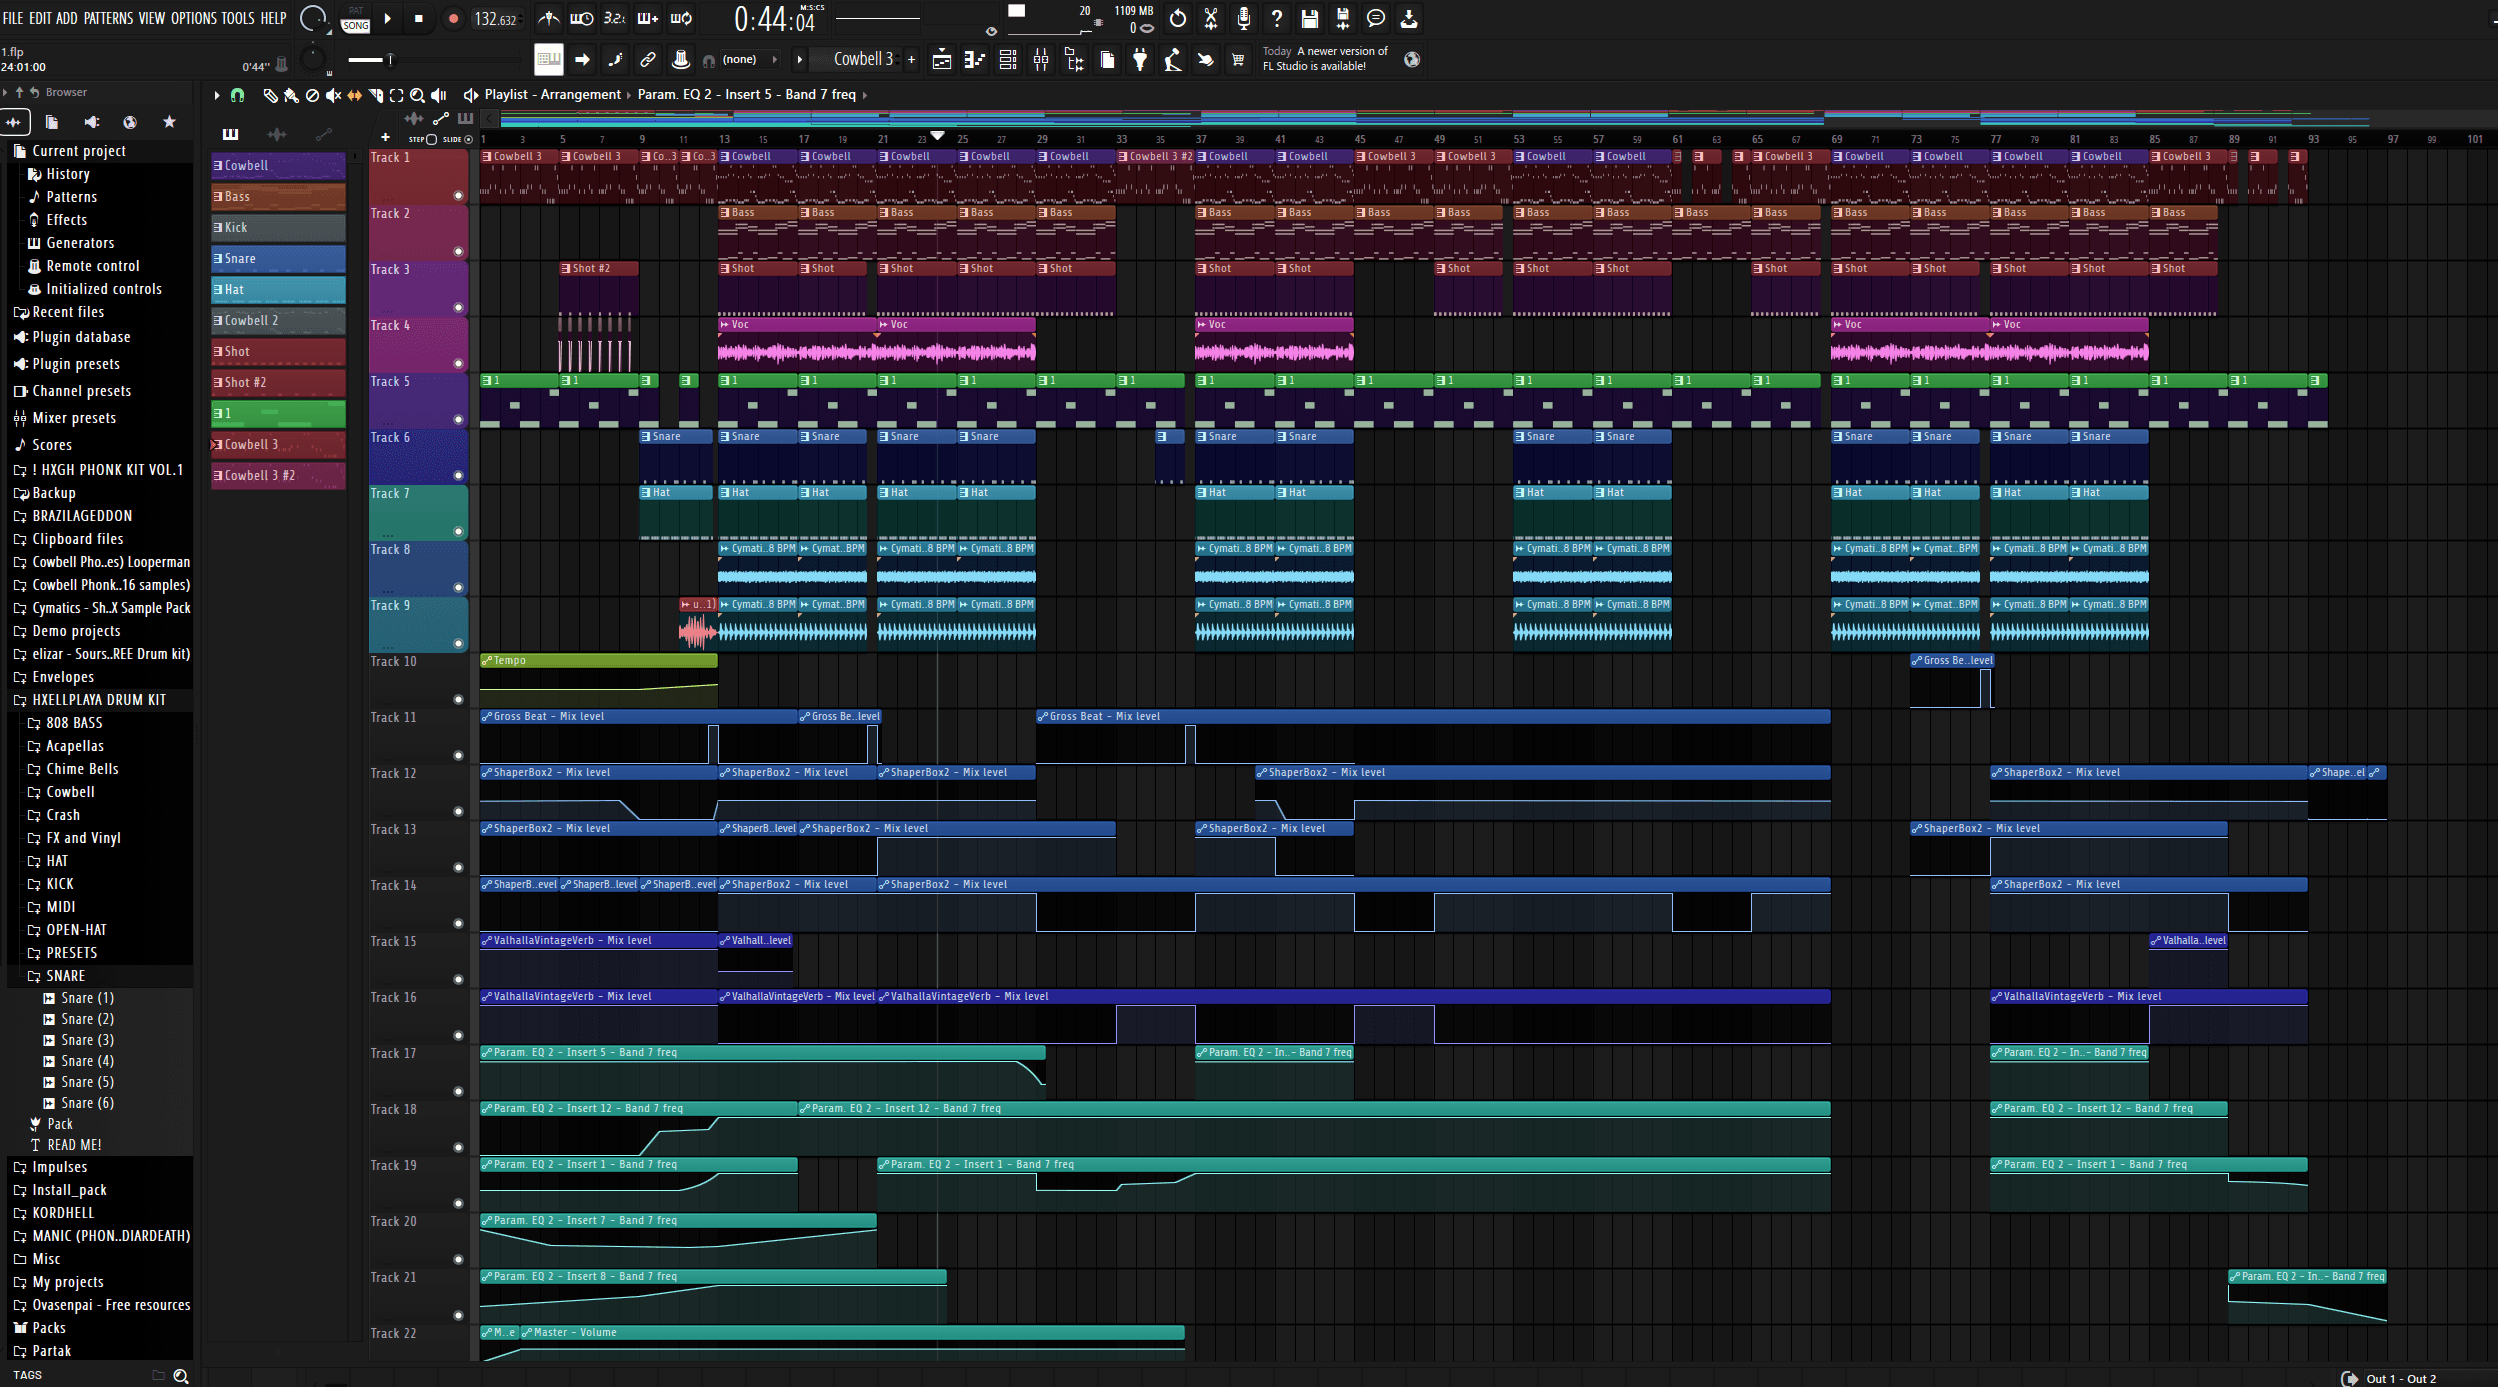Viewport: 2498px width, 1387px height.
Task: Click the microphone one-click recording icon
Action: (1244, 18)
